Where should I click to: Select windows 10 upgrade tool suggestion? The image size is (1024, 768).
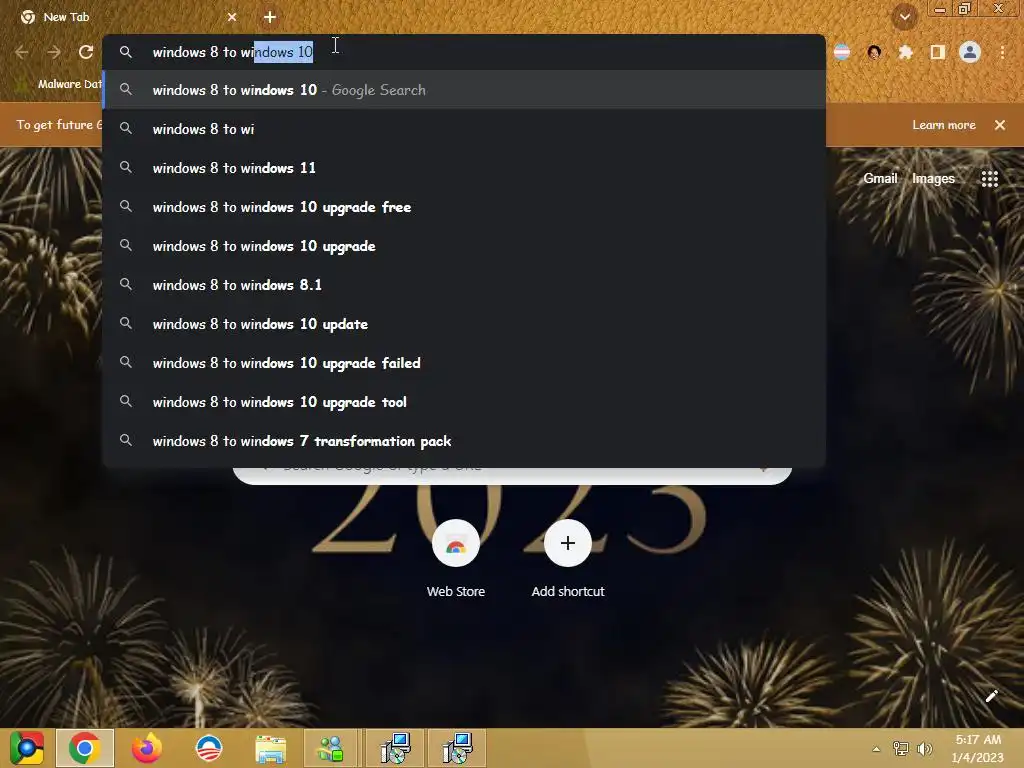pos(464,402)
